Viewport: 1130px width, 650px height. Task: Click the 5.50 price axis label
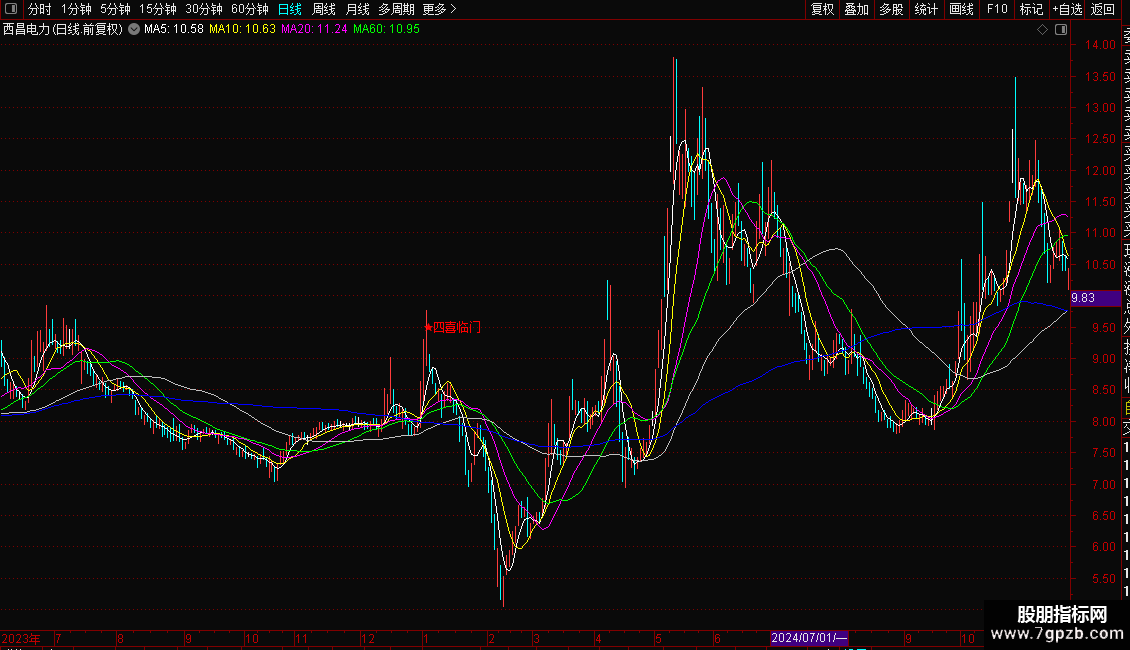tap(1103, 579)
